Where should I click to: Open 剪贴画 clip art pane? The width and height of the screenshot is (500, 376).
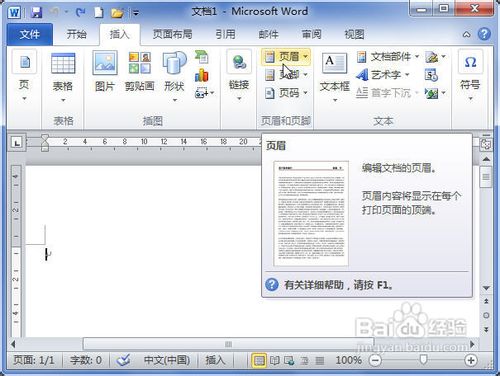(x=140, y=71)
